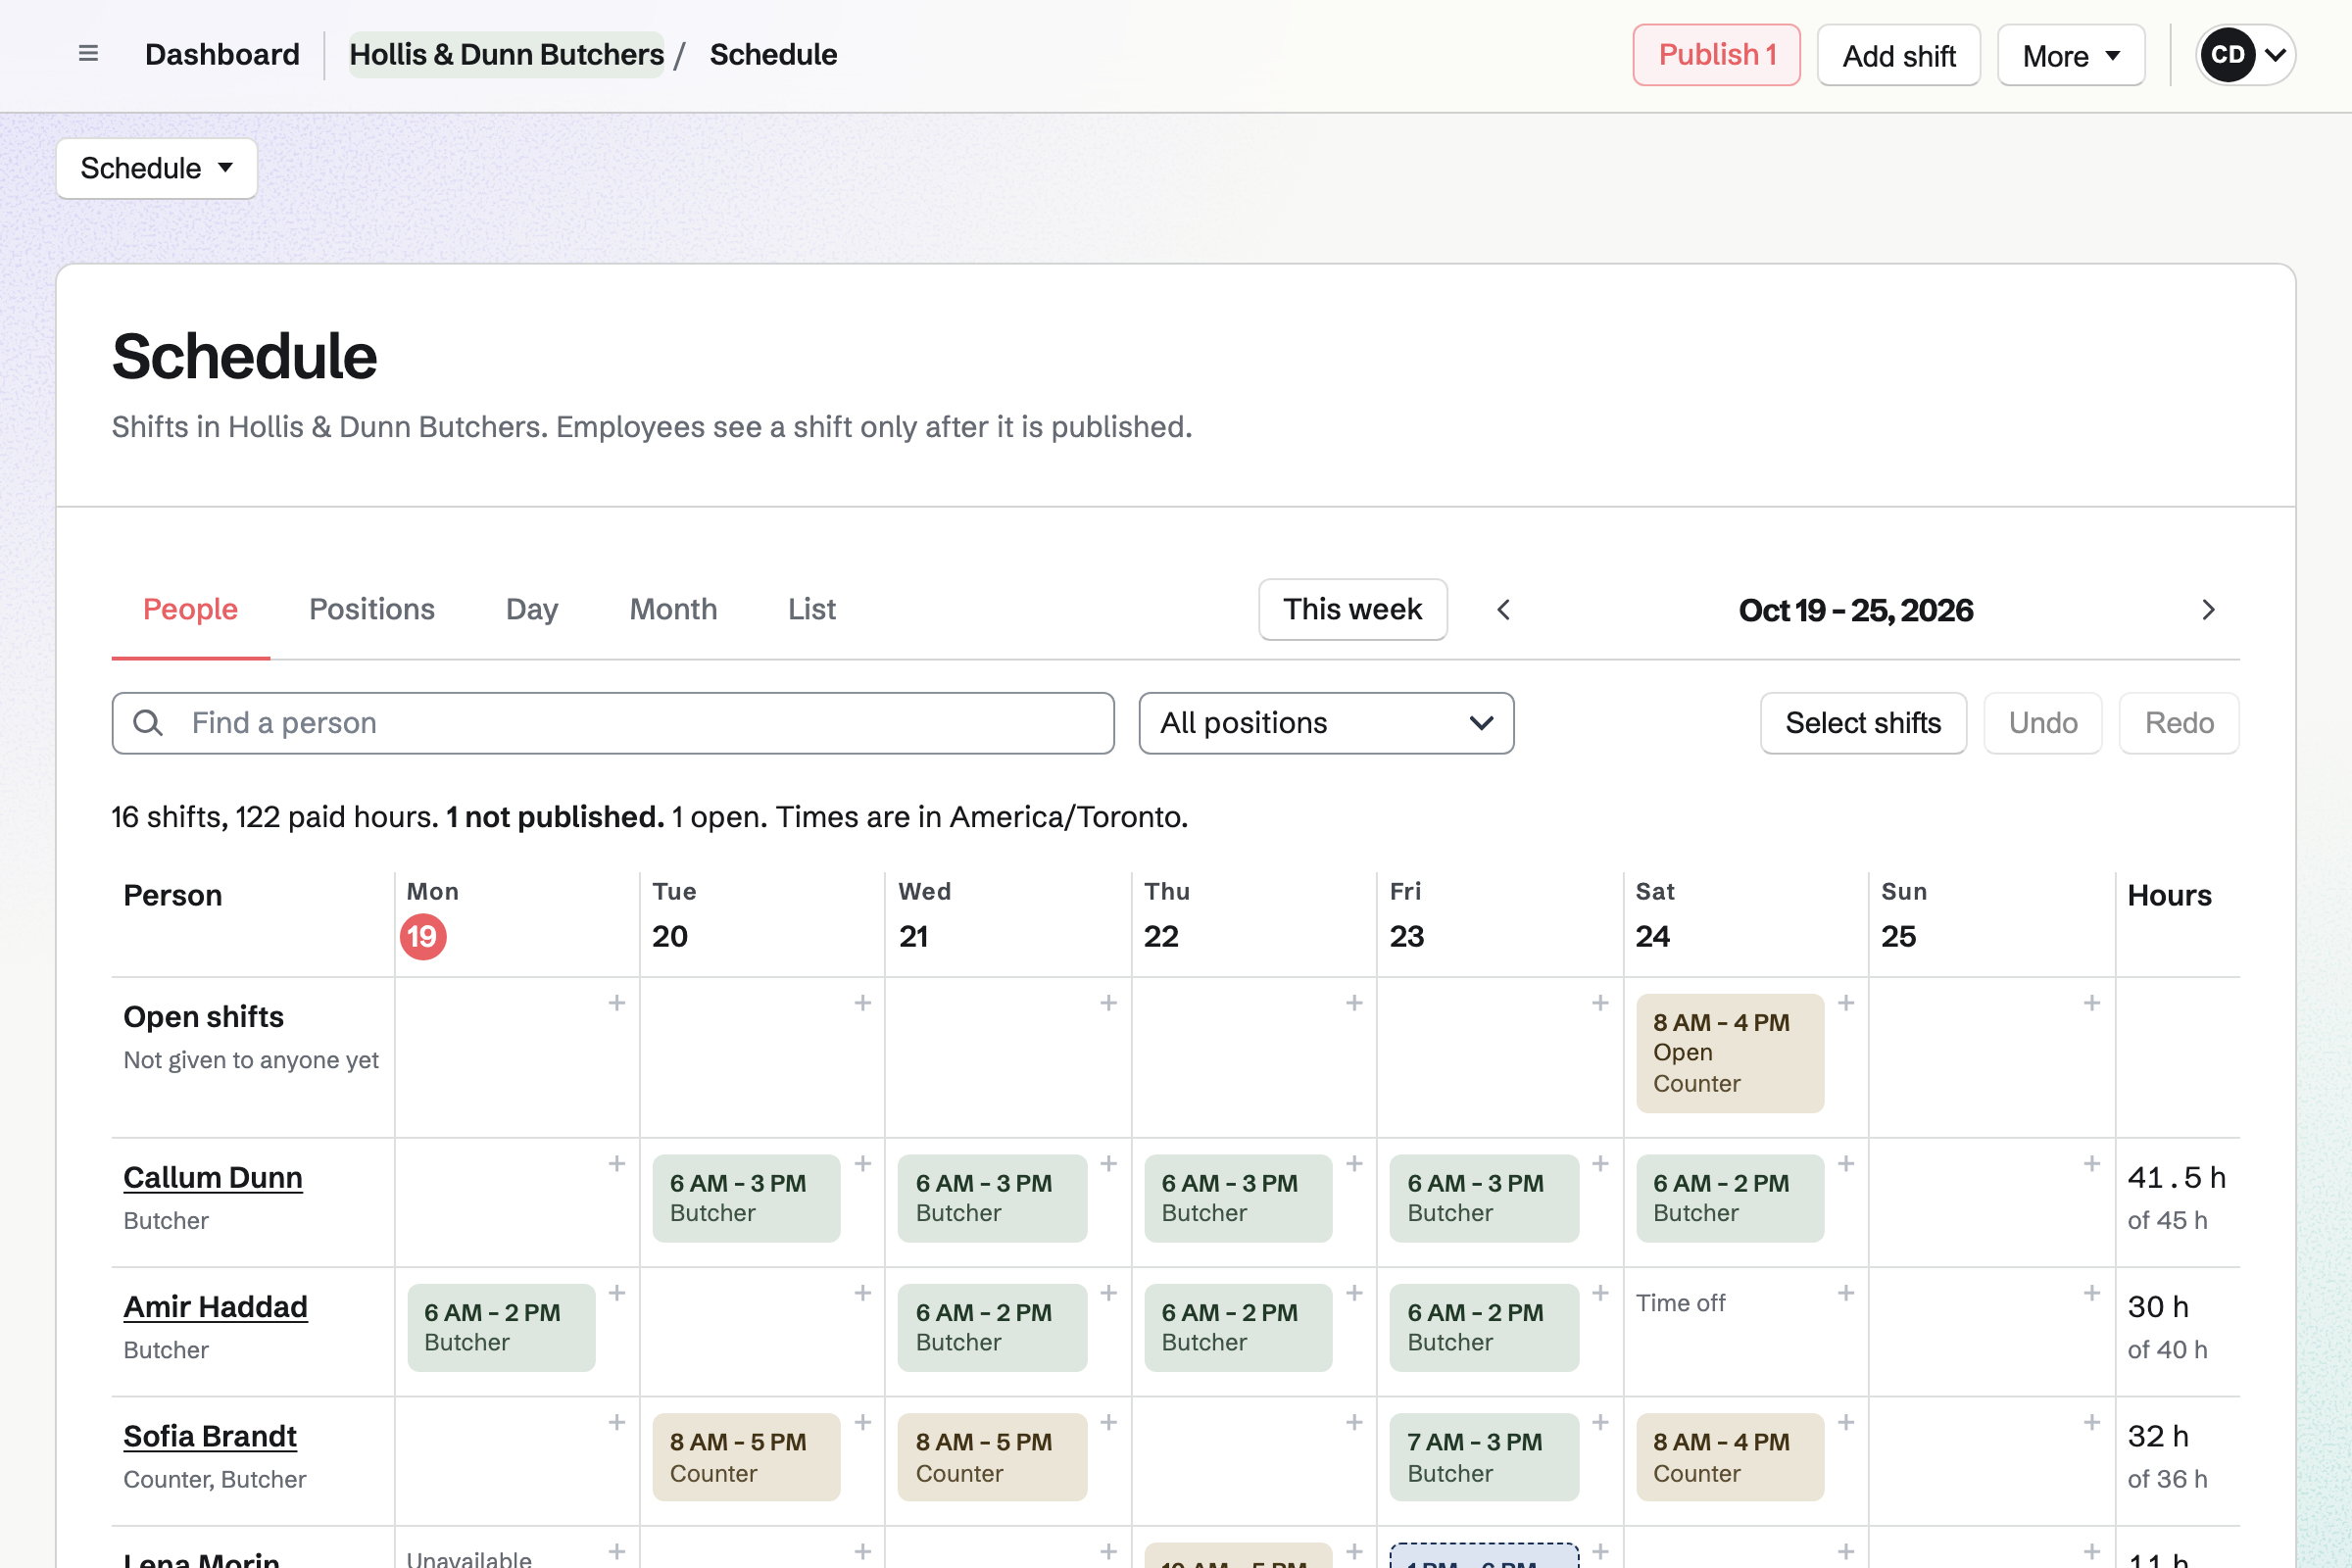This screenshot has width=2352, height=1568.
Task: Open Sofia Brandt's Tuesday 8 AM - 5 PM shift
Action: pos(746,1457)
